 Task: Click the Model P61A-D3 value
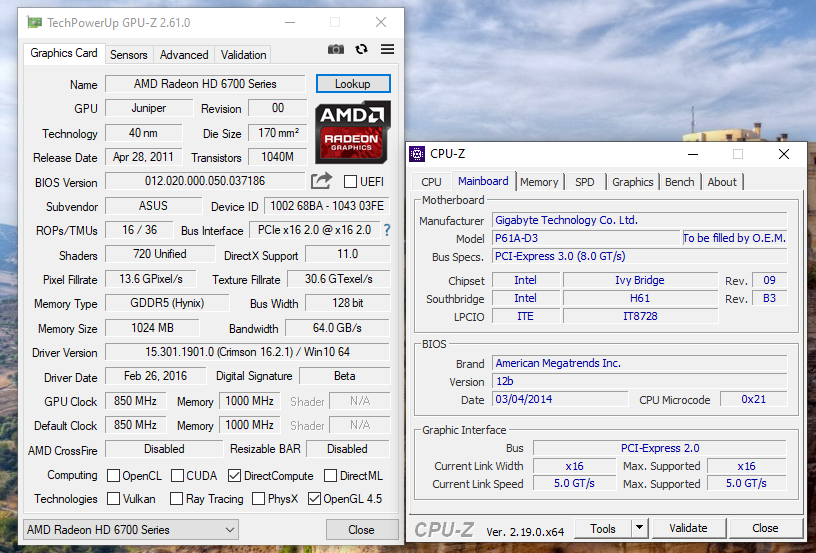click(586, 238)
